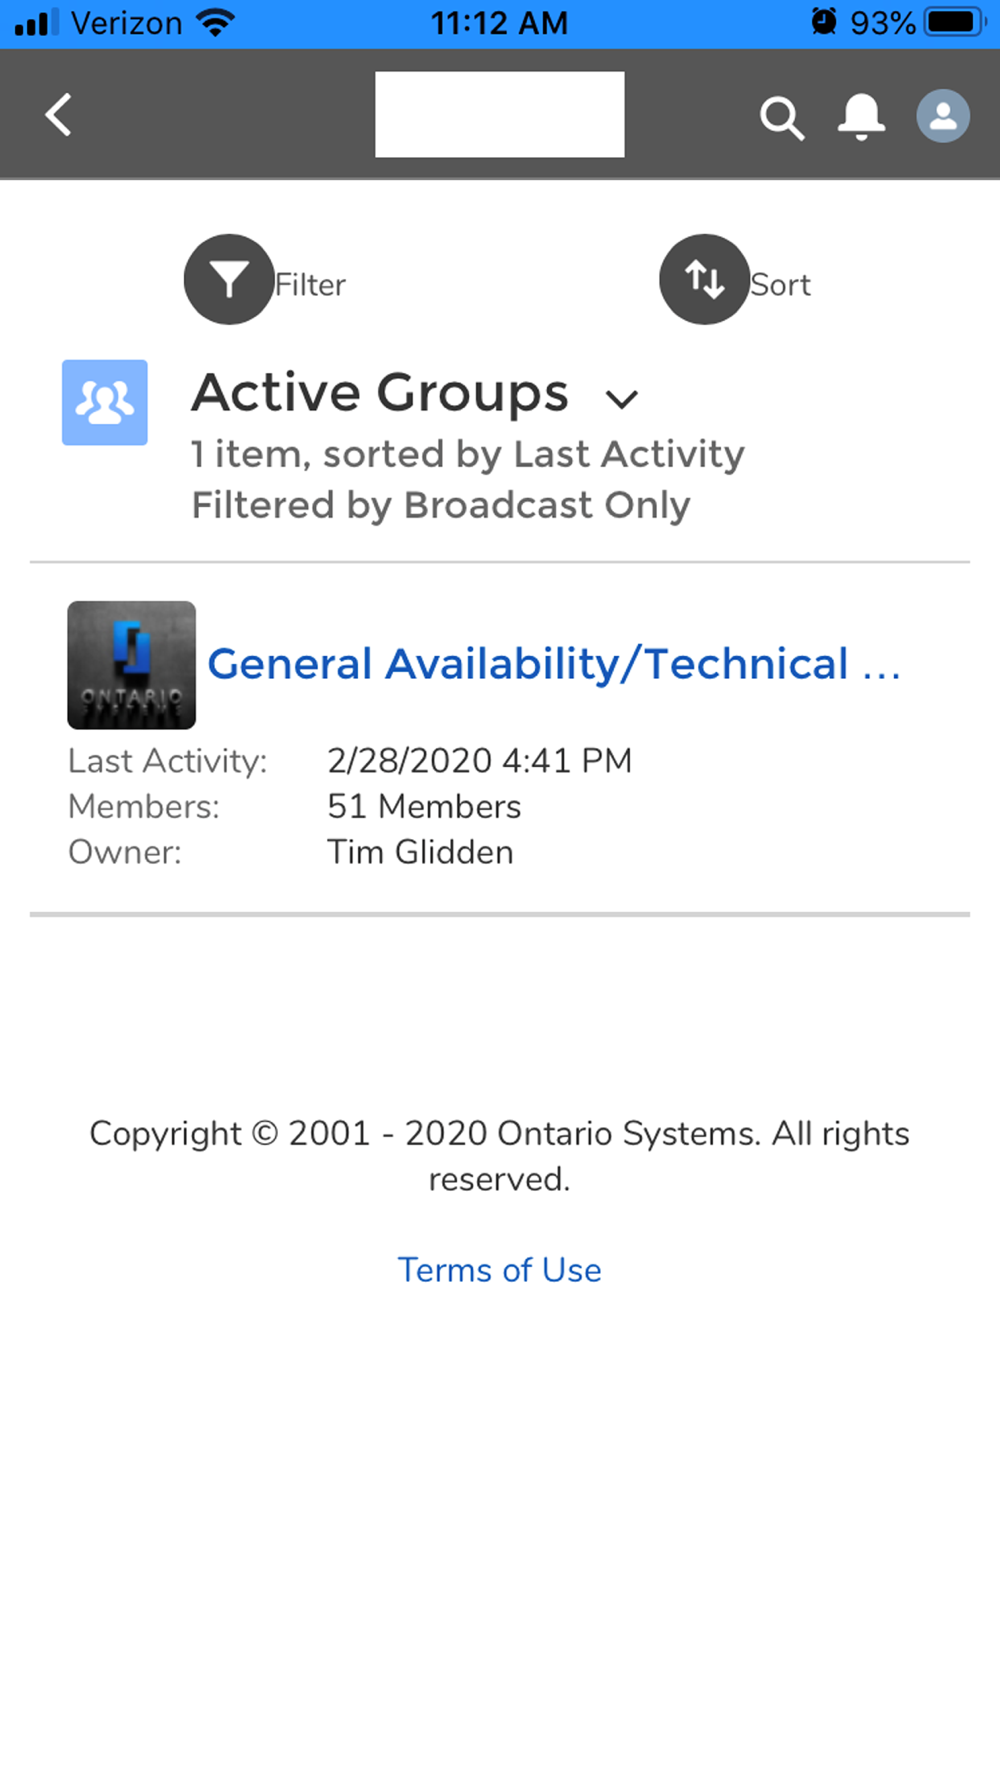Tap the alarm clock status icon
Viewport: 1000px width, 1778px height.
click(x=824, y=21)
